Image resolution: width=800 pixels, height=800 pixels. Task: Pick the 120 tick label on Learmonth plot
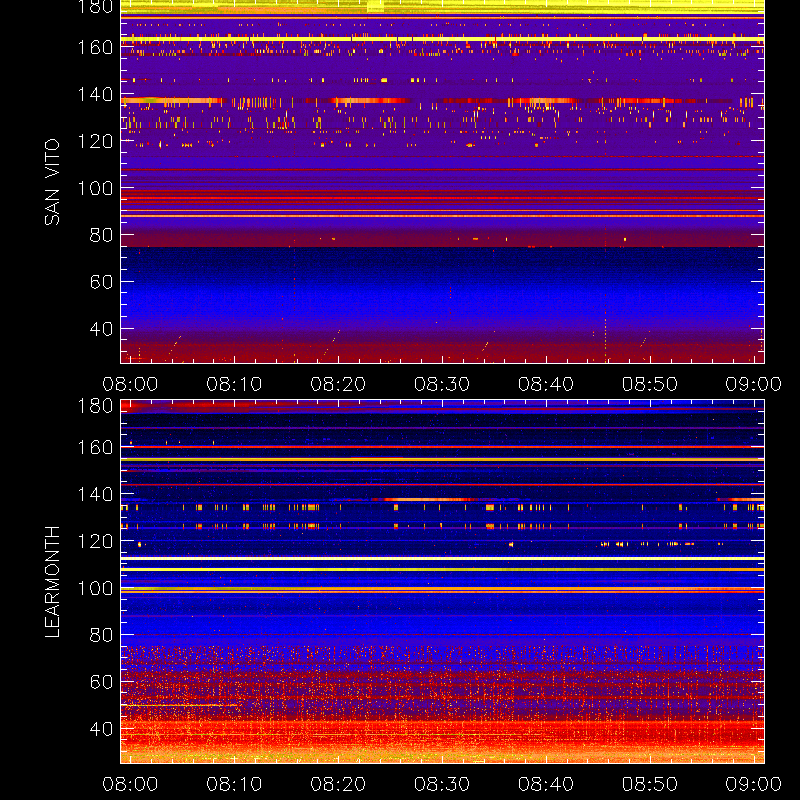click(x=95, y=541)
